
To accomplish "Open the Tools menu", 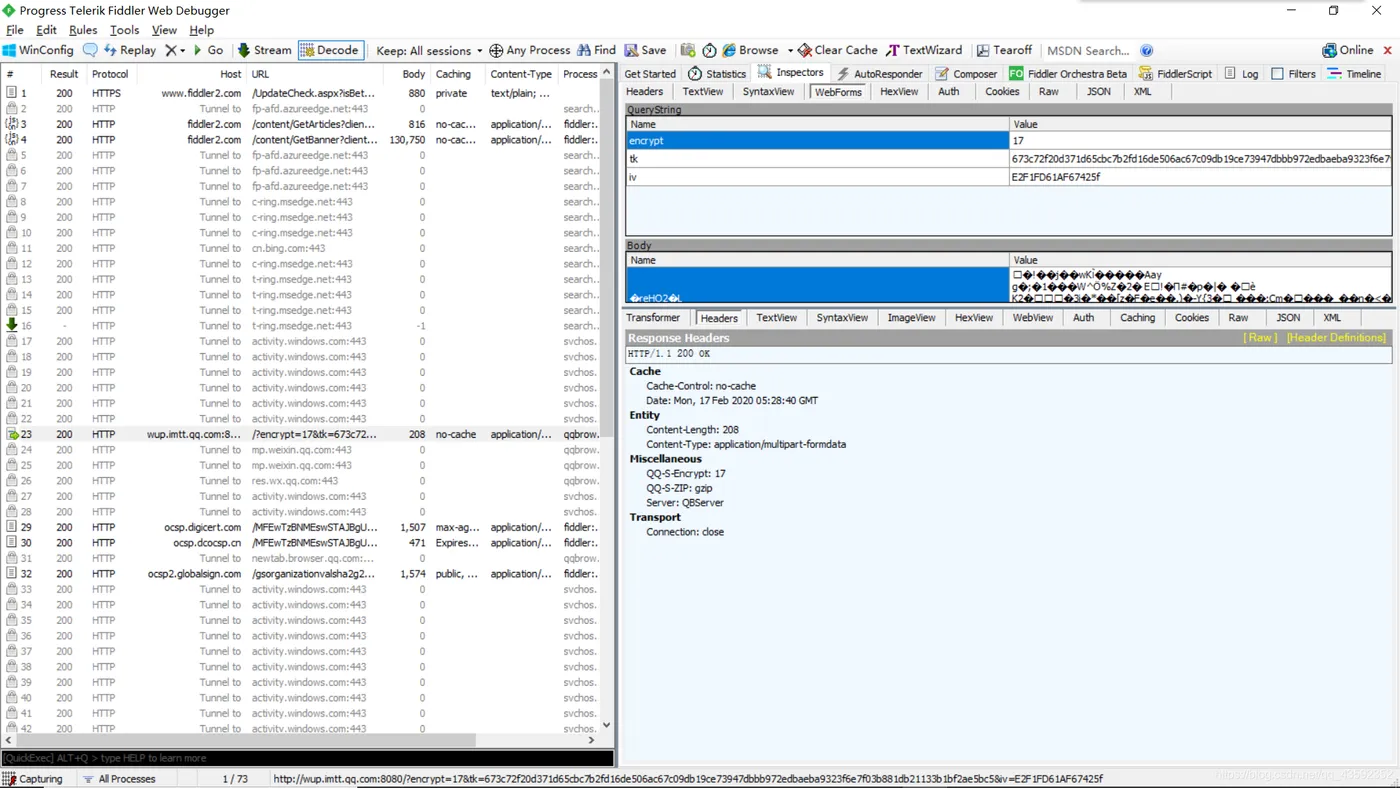I will 124,30.
